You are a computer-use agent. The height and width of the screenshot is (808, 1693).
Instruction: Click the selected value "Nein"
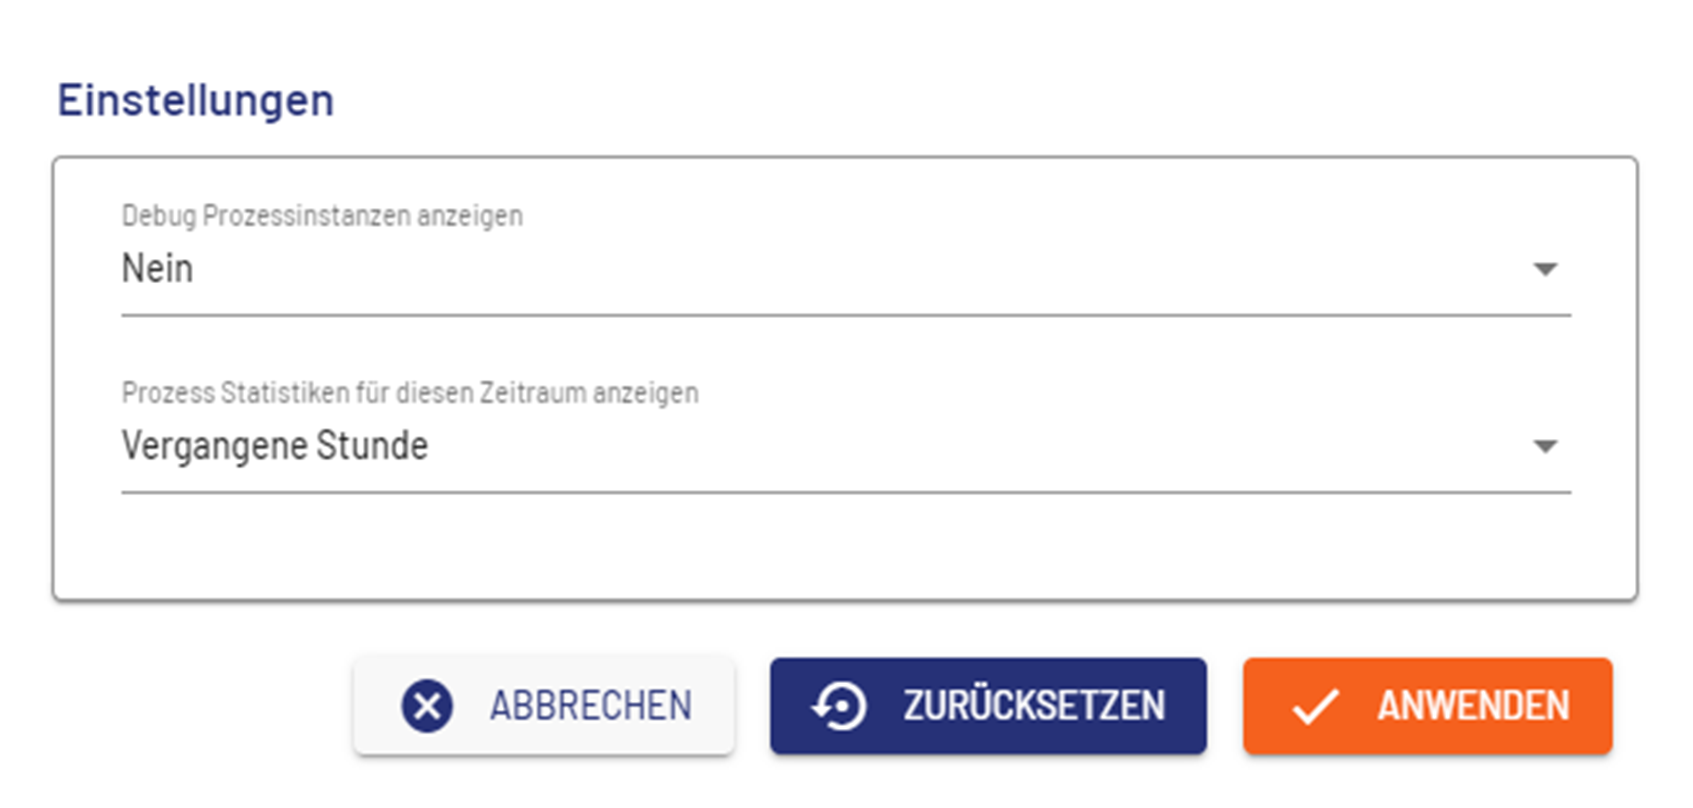[x=157, y=269]
